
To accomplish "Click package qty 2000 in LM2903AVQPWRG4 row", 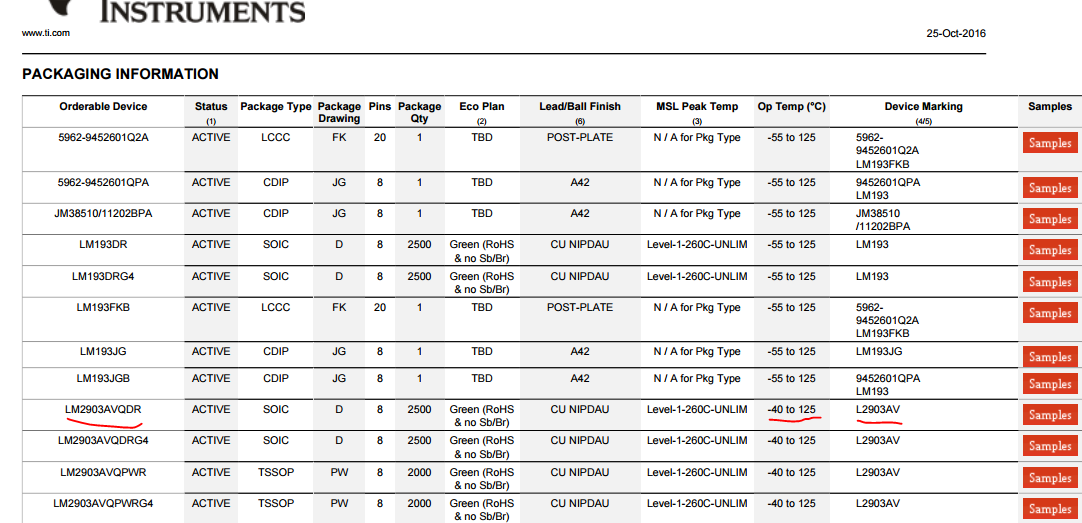I will click(x=420, y=503).
